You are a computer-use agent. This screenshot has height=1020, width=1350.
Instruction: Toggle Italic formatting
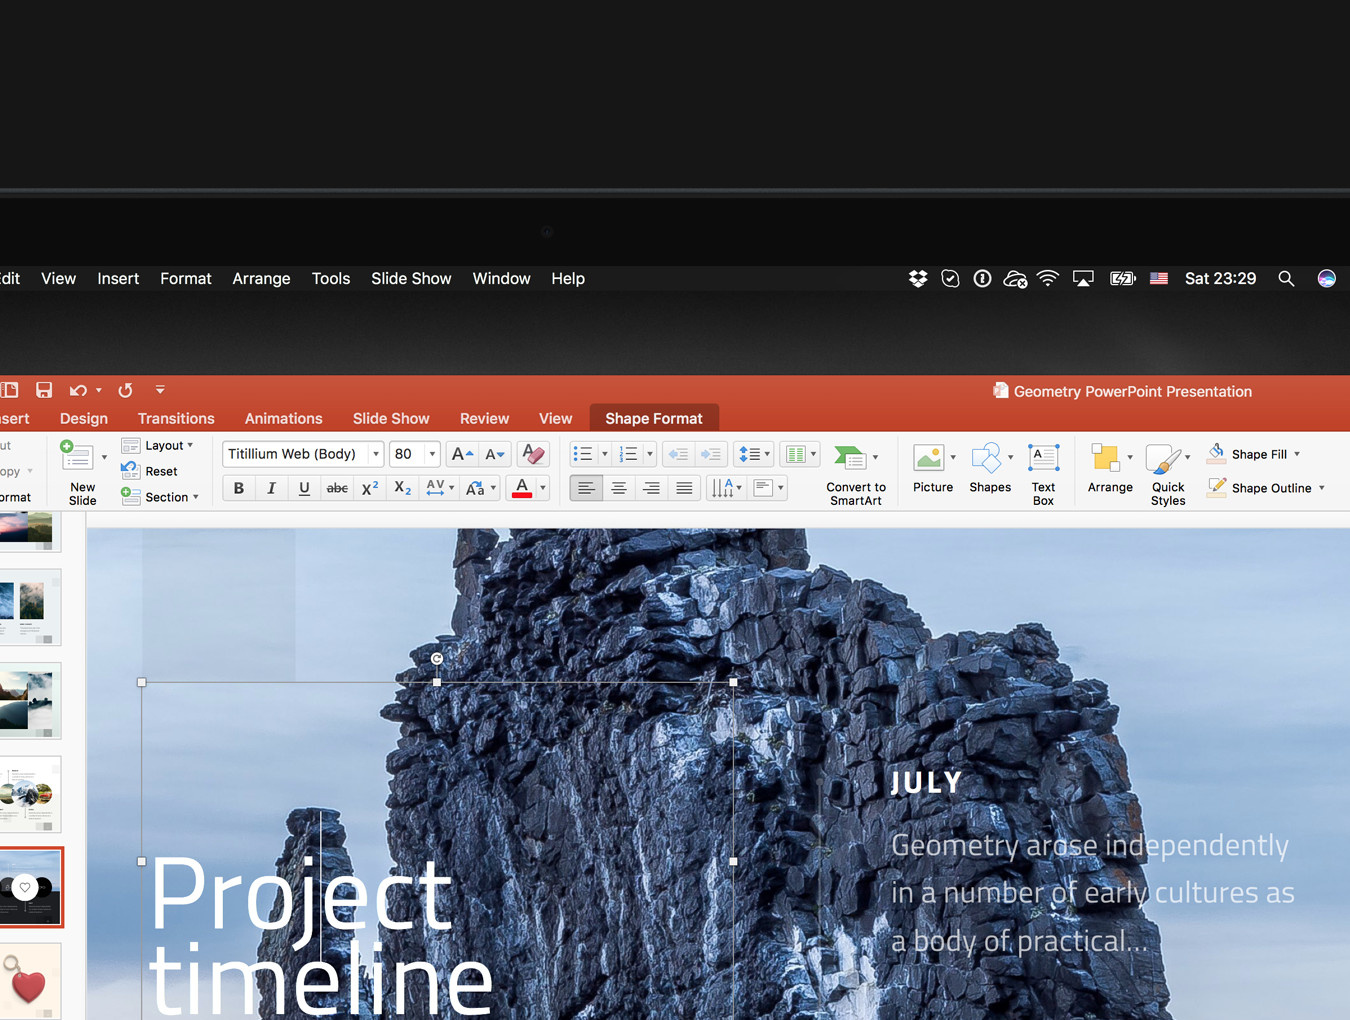pos(271,488)
